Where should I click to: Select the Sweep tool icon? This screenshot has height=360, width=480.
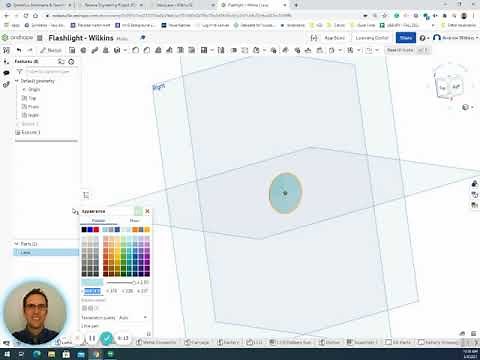tap(95, 50)
